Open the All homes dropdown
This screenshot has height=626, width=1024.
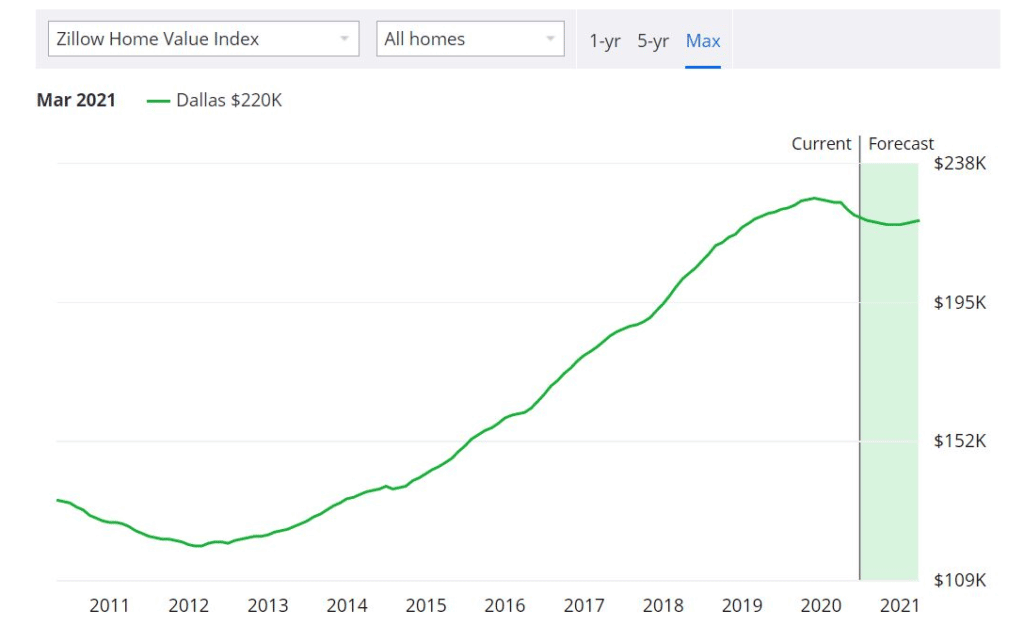470,39
